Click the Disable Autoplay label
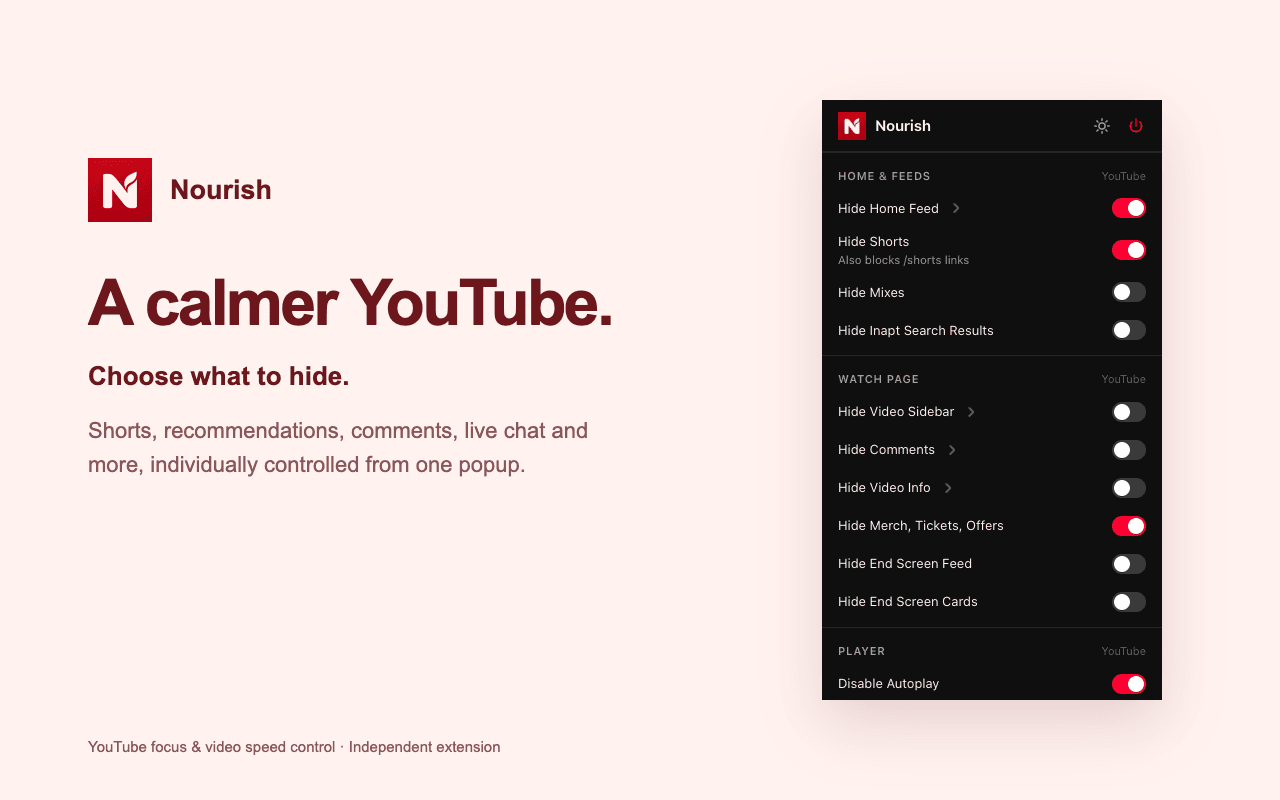Viewport: 1280px width, 800px height. [x=889, y=684]
